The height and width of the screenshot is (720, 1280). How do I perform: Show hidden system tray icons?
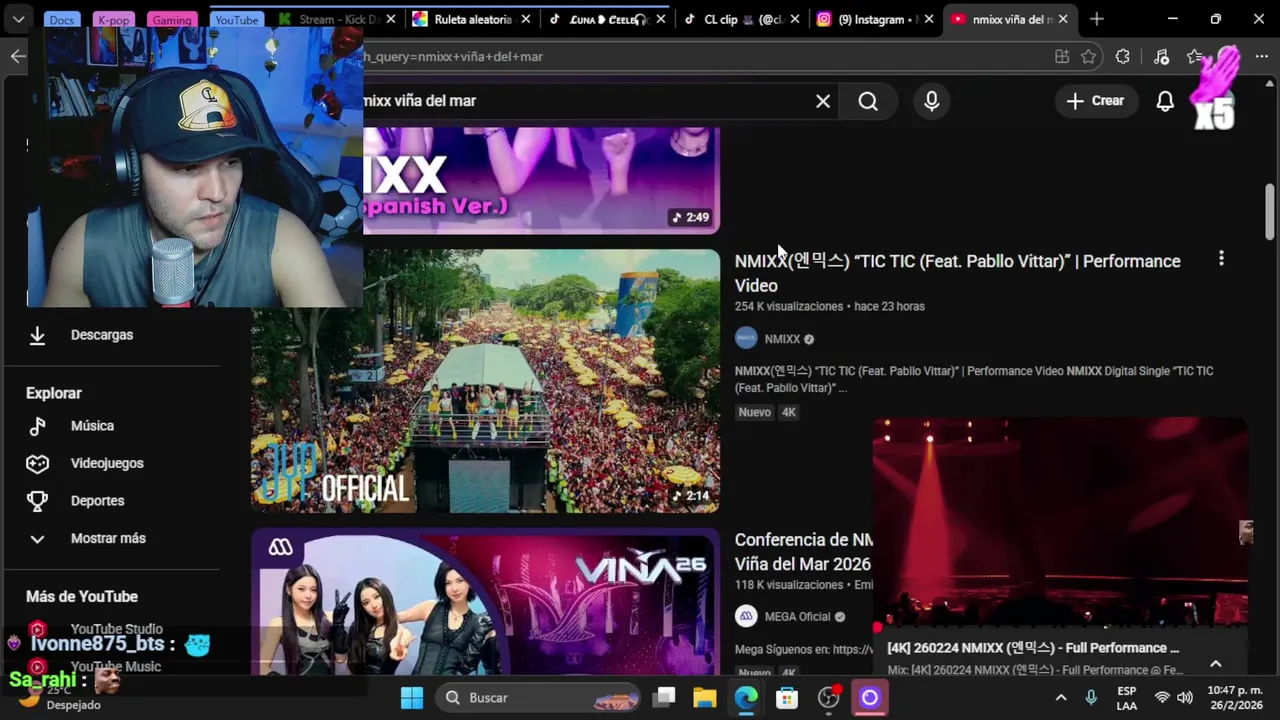tap(1061, 698)
